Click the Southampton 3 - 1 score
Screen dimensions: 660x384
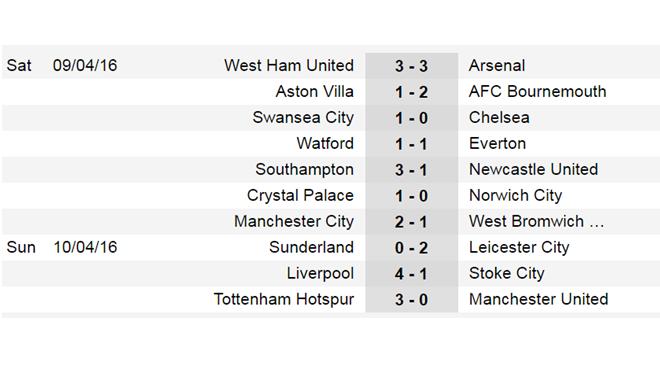tap(411, 170)
